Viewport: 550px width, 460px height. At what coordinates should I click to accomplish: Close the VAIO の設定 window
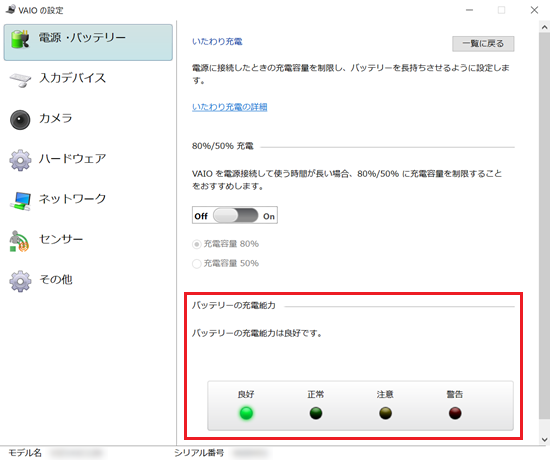534,10
